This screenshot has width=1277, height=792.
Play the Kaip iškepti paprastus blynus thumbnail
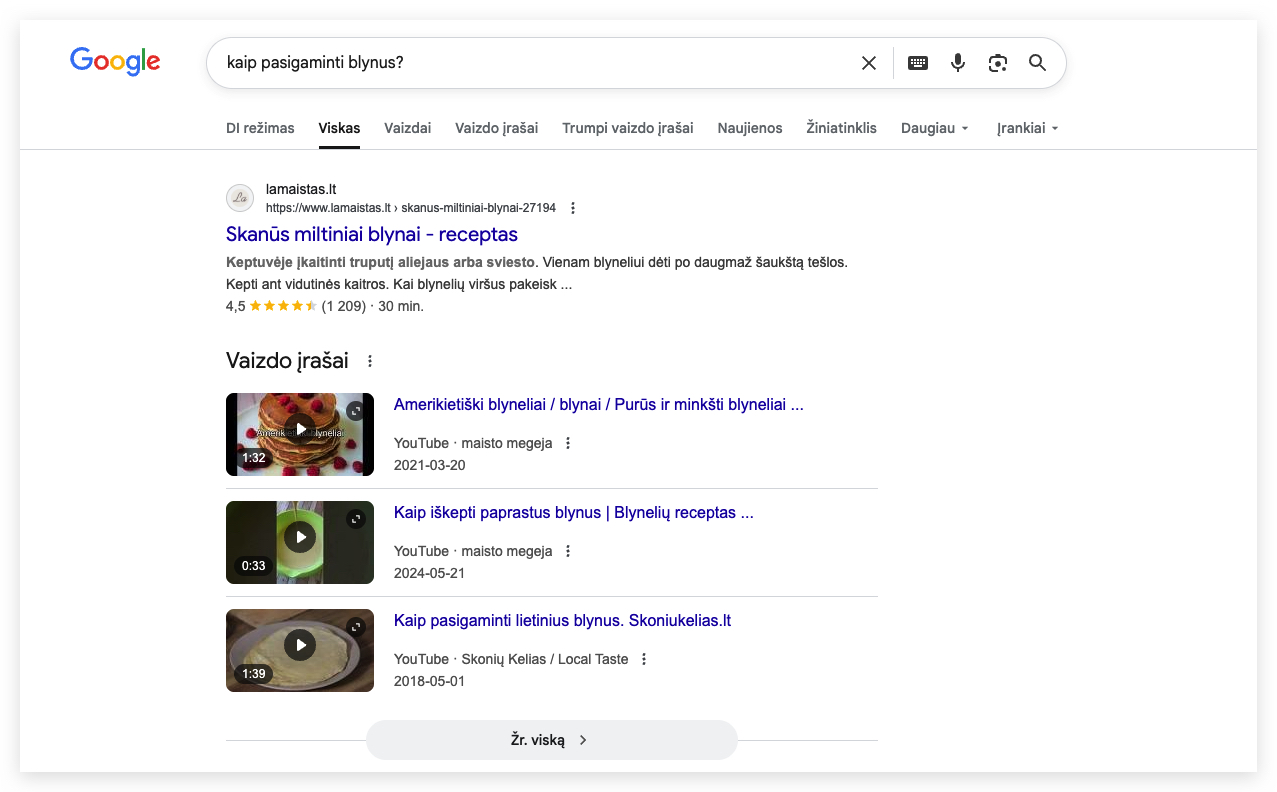pos(300,538)
